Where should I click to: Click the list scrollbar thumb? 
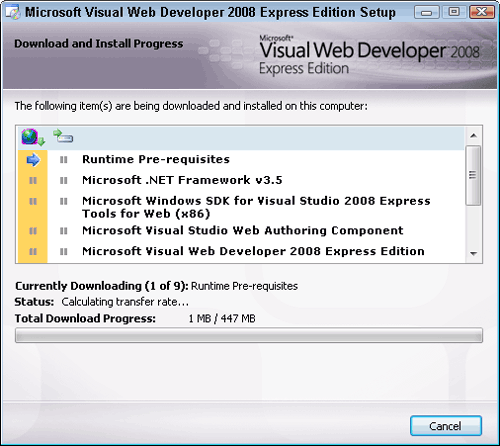(x=473, y=175)
